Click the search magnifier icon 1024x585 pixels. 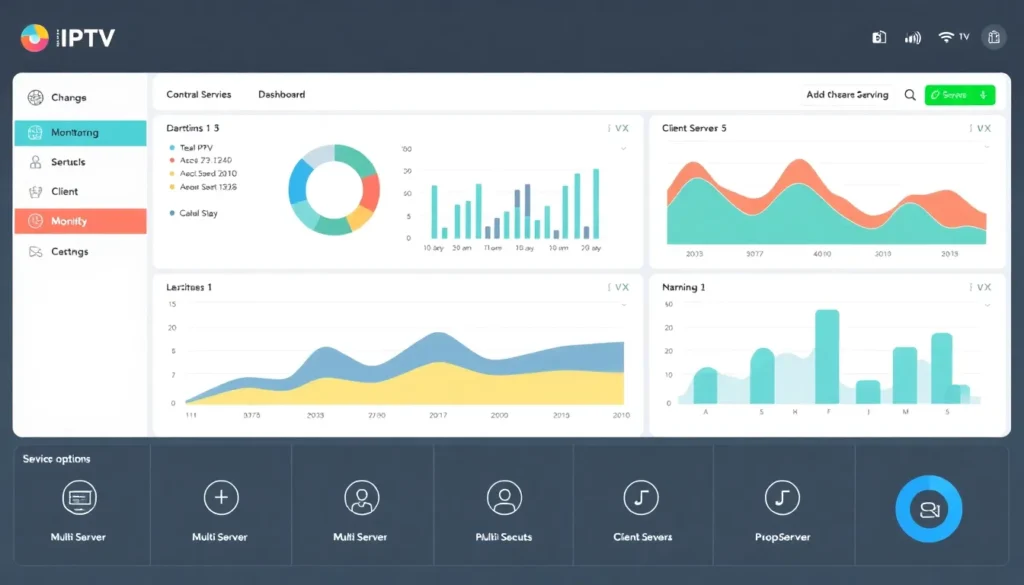pyautogui.click(x=910, y=95)
